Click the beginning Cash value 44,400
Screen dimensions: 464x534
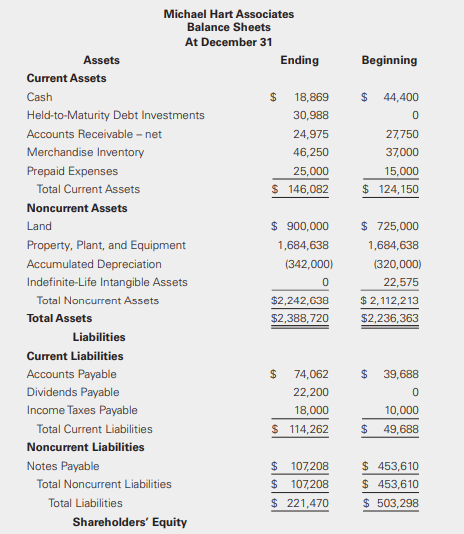(x=401, y=97)
